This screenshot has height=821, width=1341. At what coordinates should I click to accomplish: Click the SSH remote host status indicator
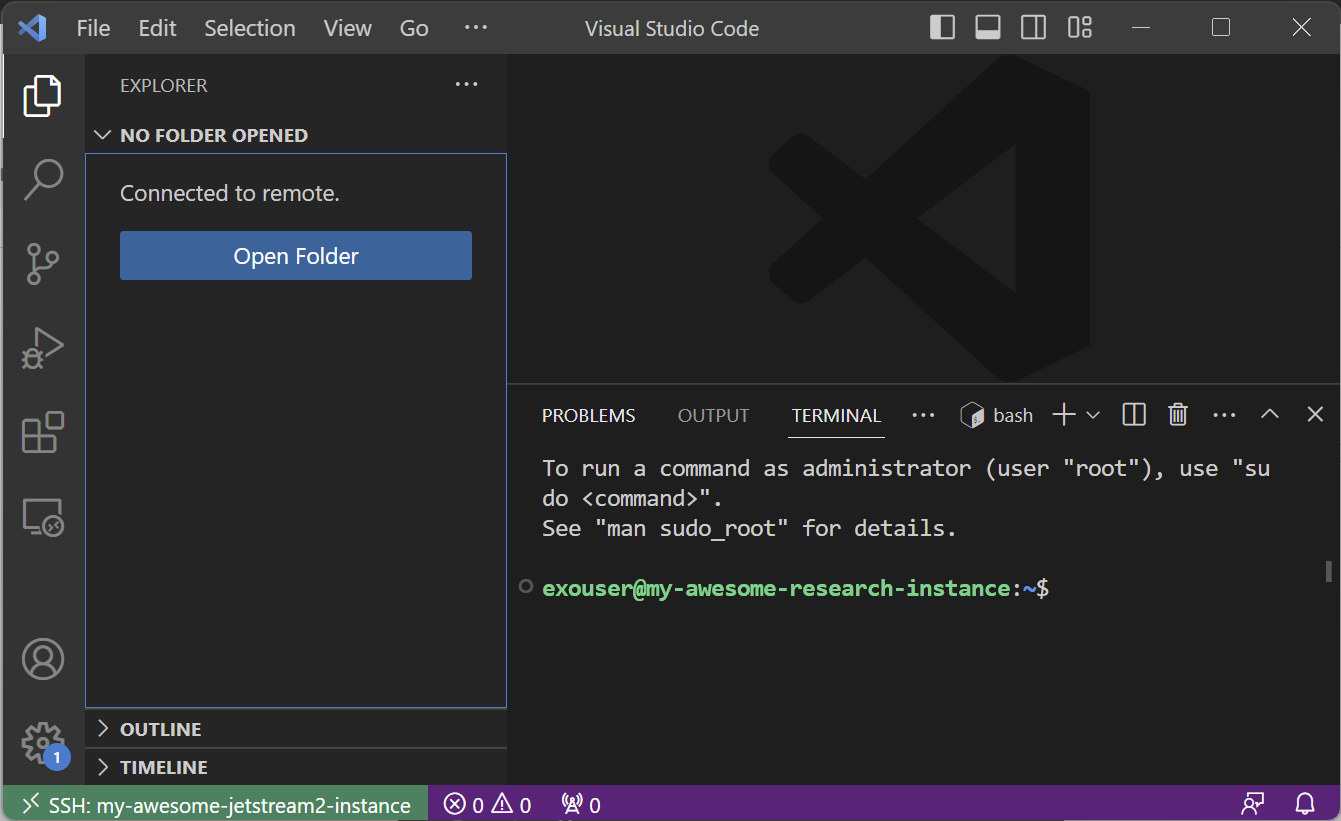pos(217,804)
